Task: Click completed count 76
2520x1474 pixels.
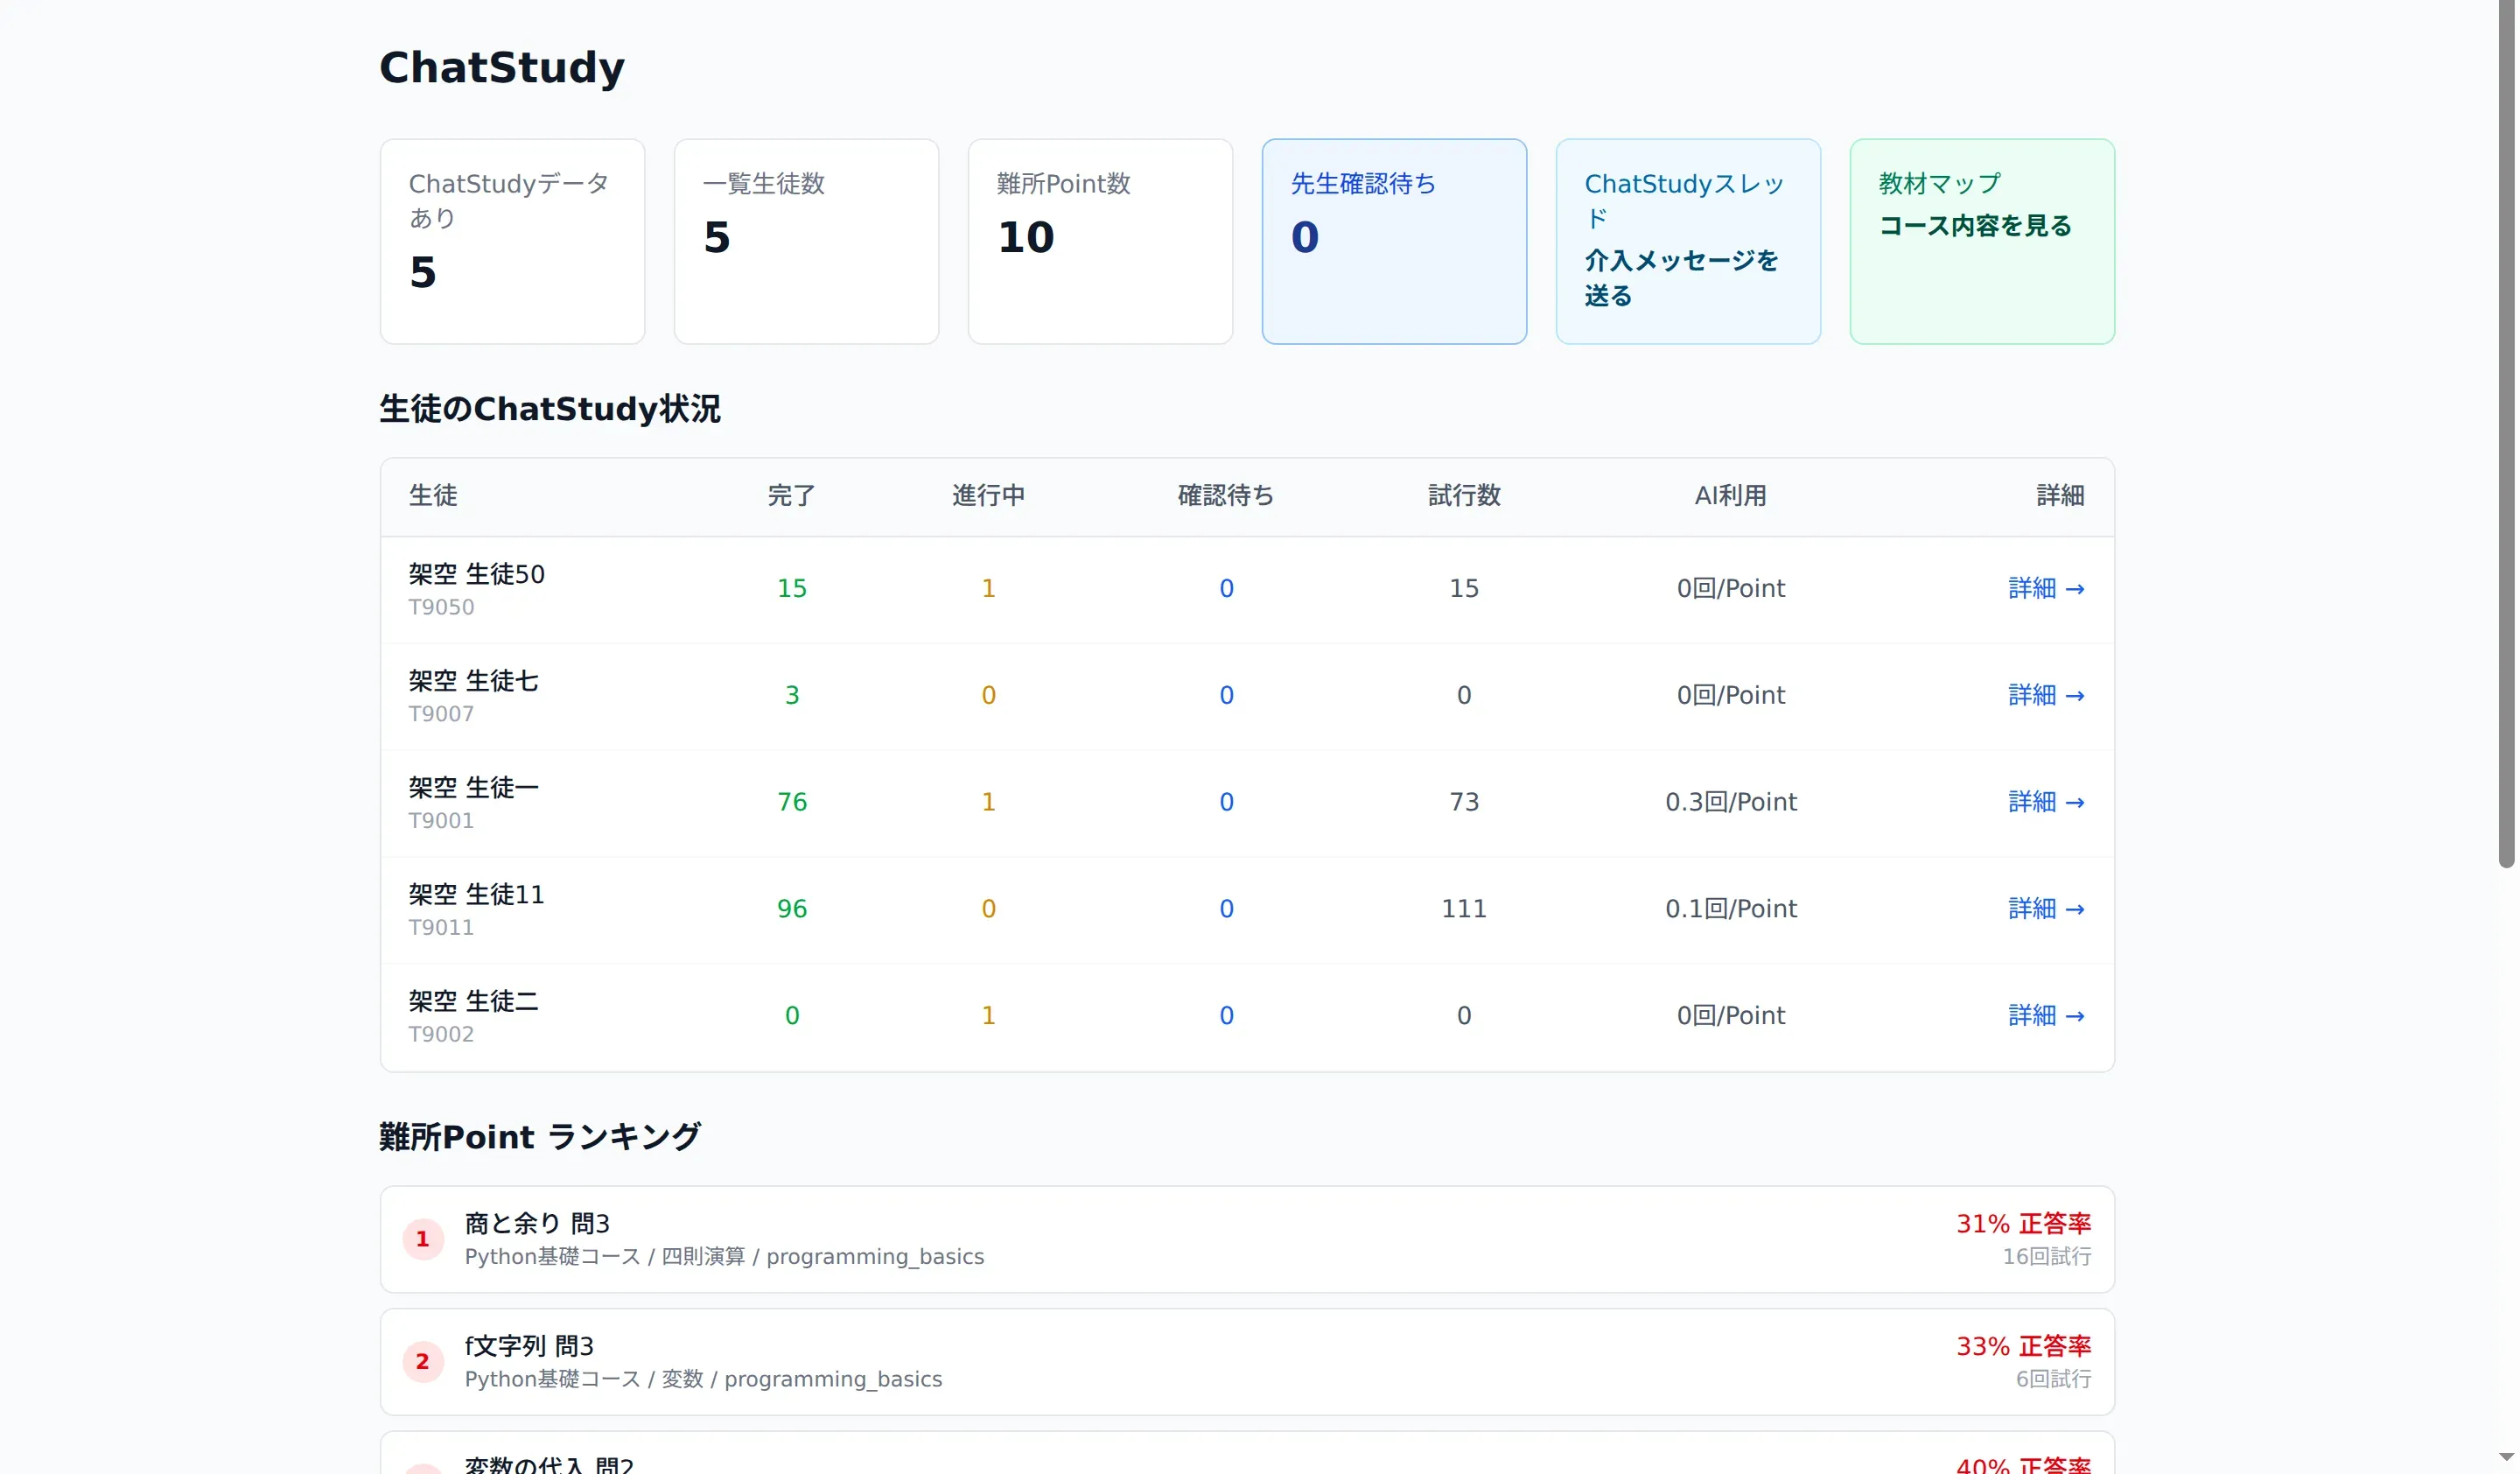Action: [792, 802]
